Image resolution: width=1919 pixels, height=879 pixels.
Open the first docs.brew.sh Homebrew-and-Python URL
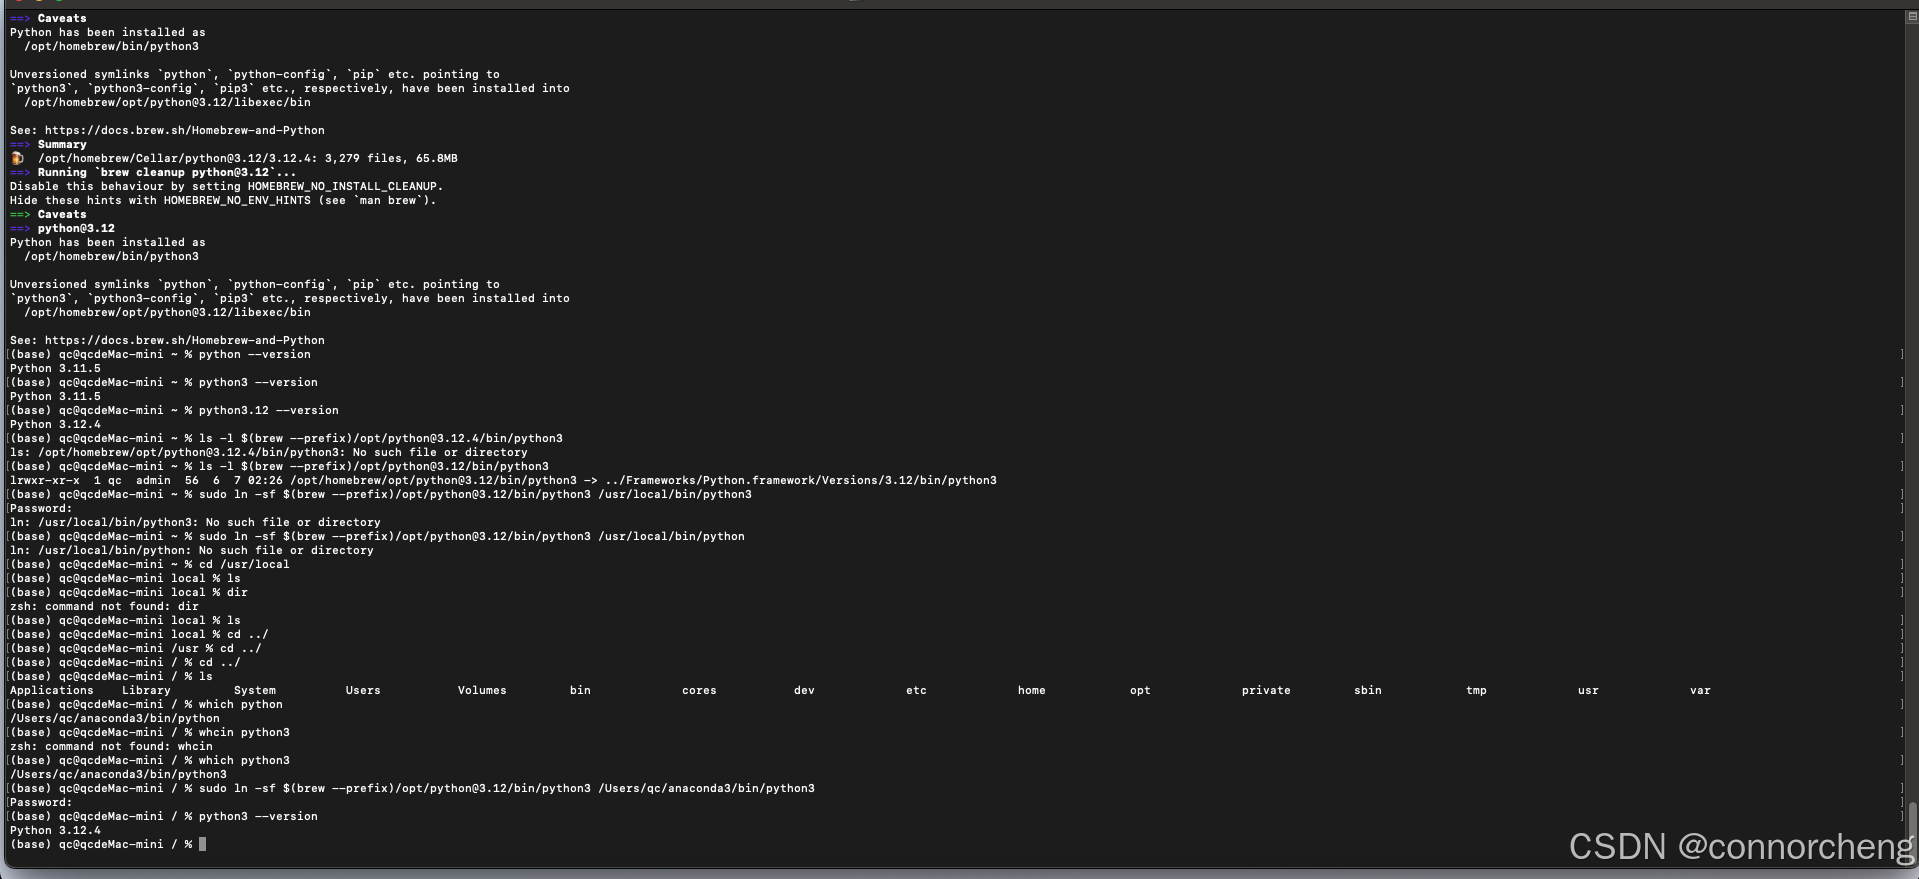tap(184, 131)
